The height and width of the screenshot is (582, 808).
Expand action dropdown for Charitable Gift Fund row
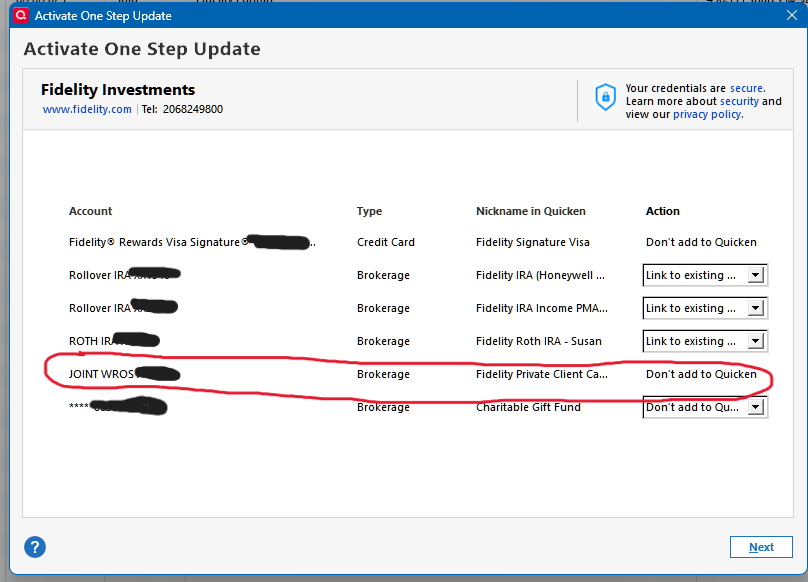click(x=755, y=407)
